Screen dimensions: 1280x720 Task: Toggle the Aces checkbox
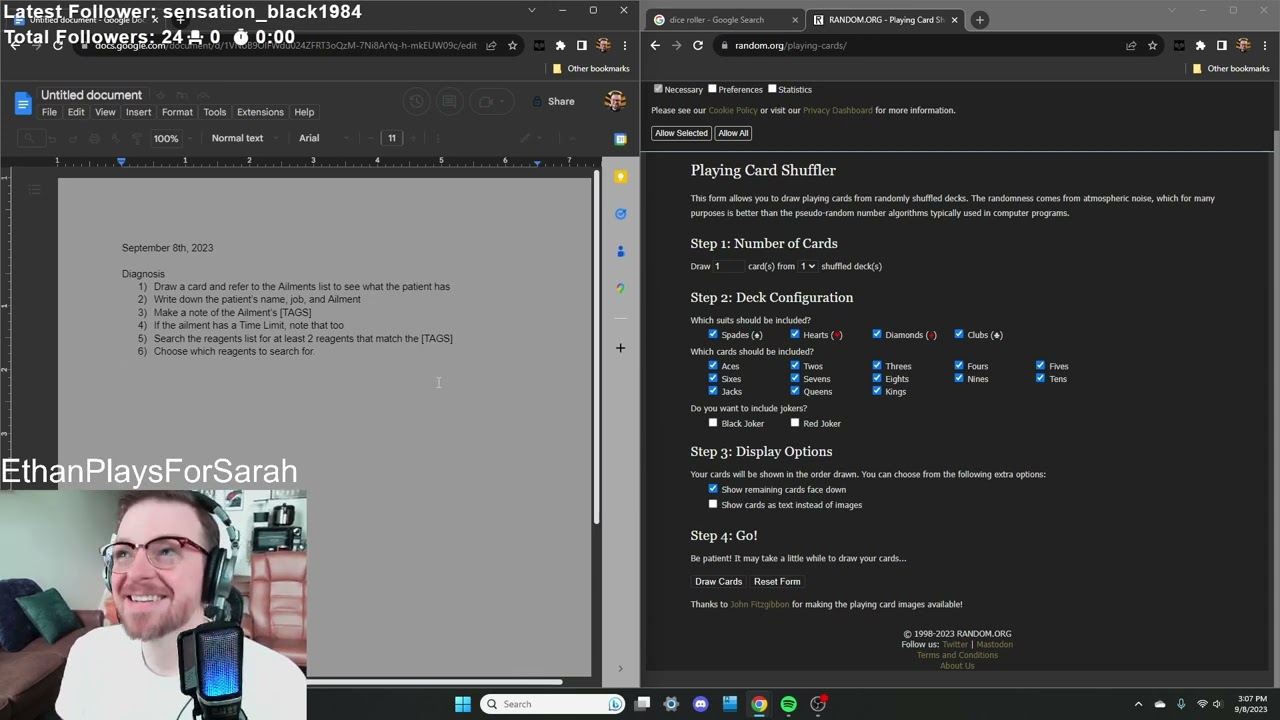point(713,365)
